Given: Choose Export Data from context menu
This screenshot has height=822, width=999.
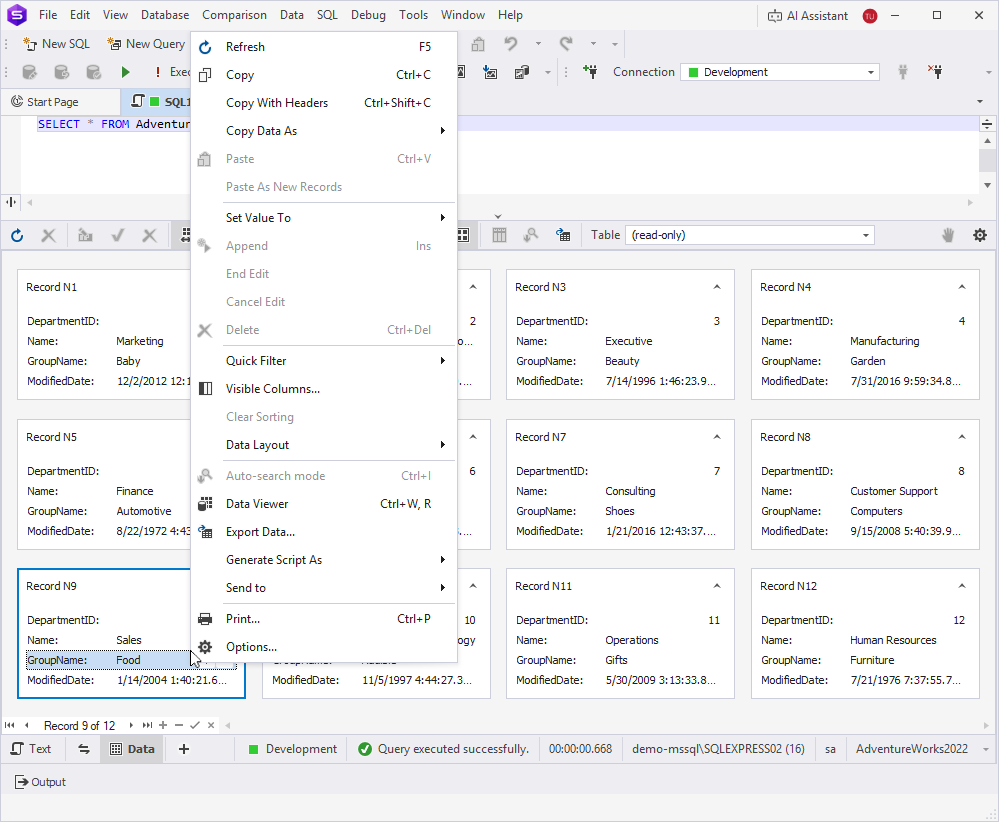Looking at the screenshot, I should click(x=260, y=532).
